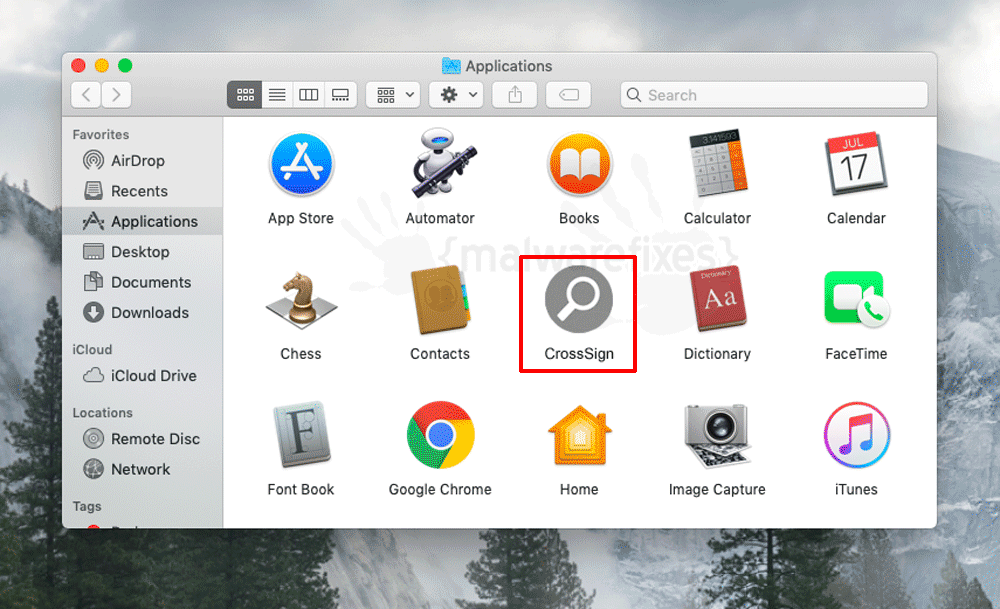Viewport: 1000px width, 609px height.
Task: Open the gear Action menu
Action: pyautogui.click(x=456, y=95)
